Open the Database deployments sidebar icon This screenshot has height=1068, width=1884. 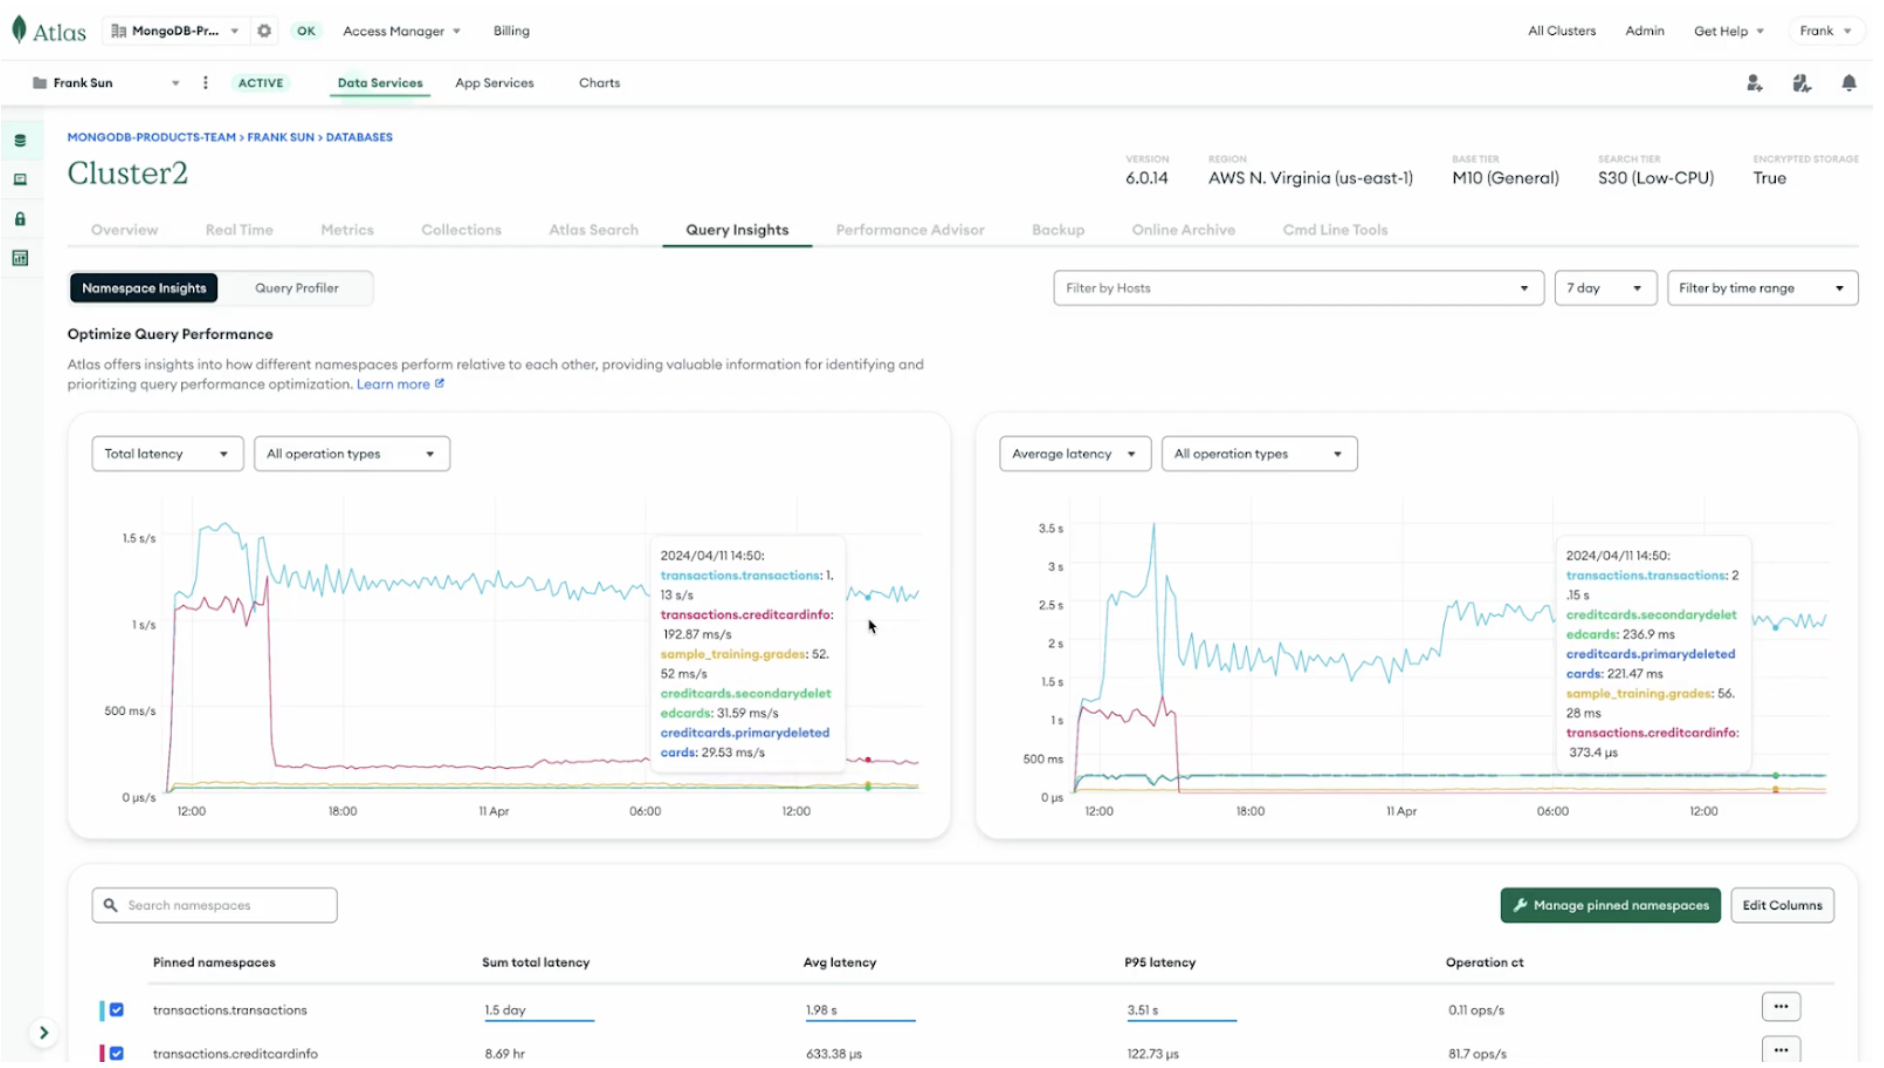[20, 140]
